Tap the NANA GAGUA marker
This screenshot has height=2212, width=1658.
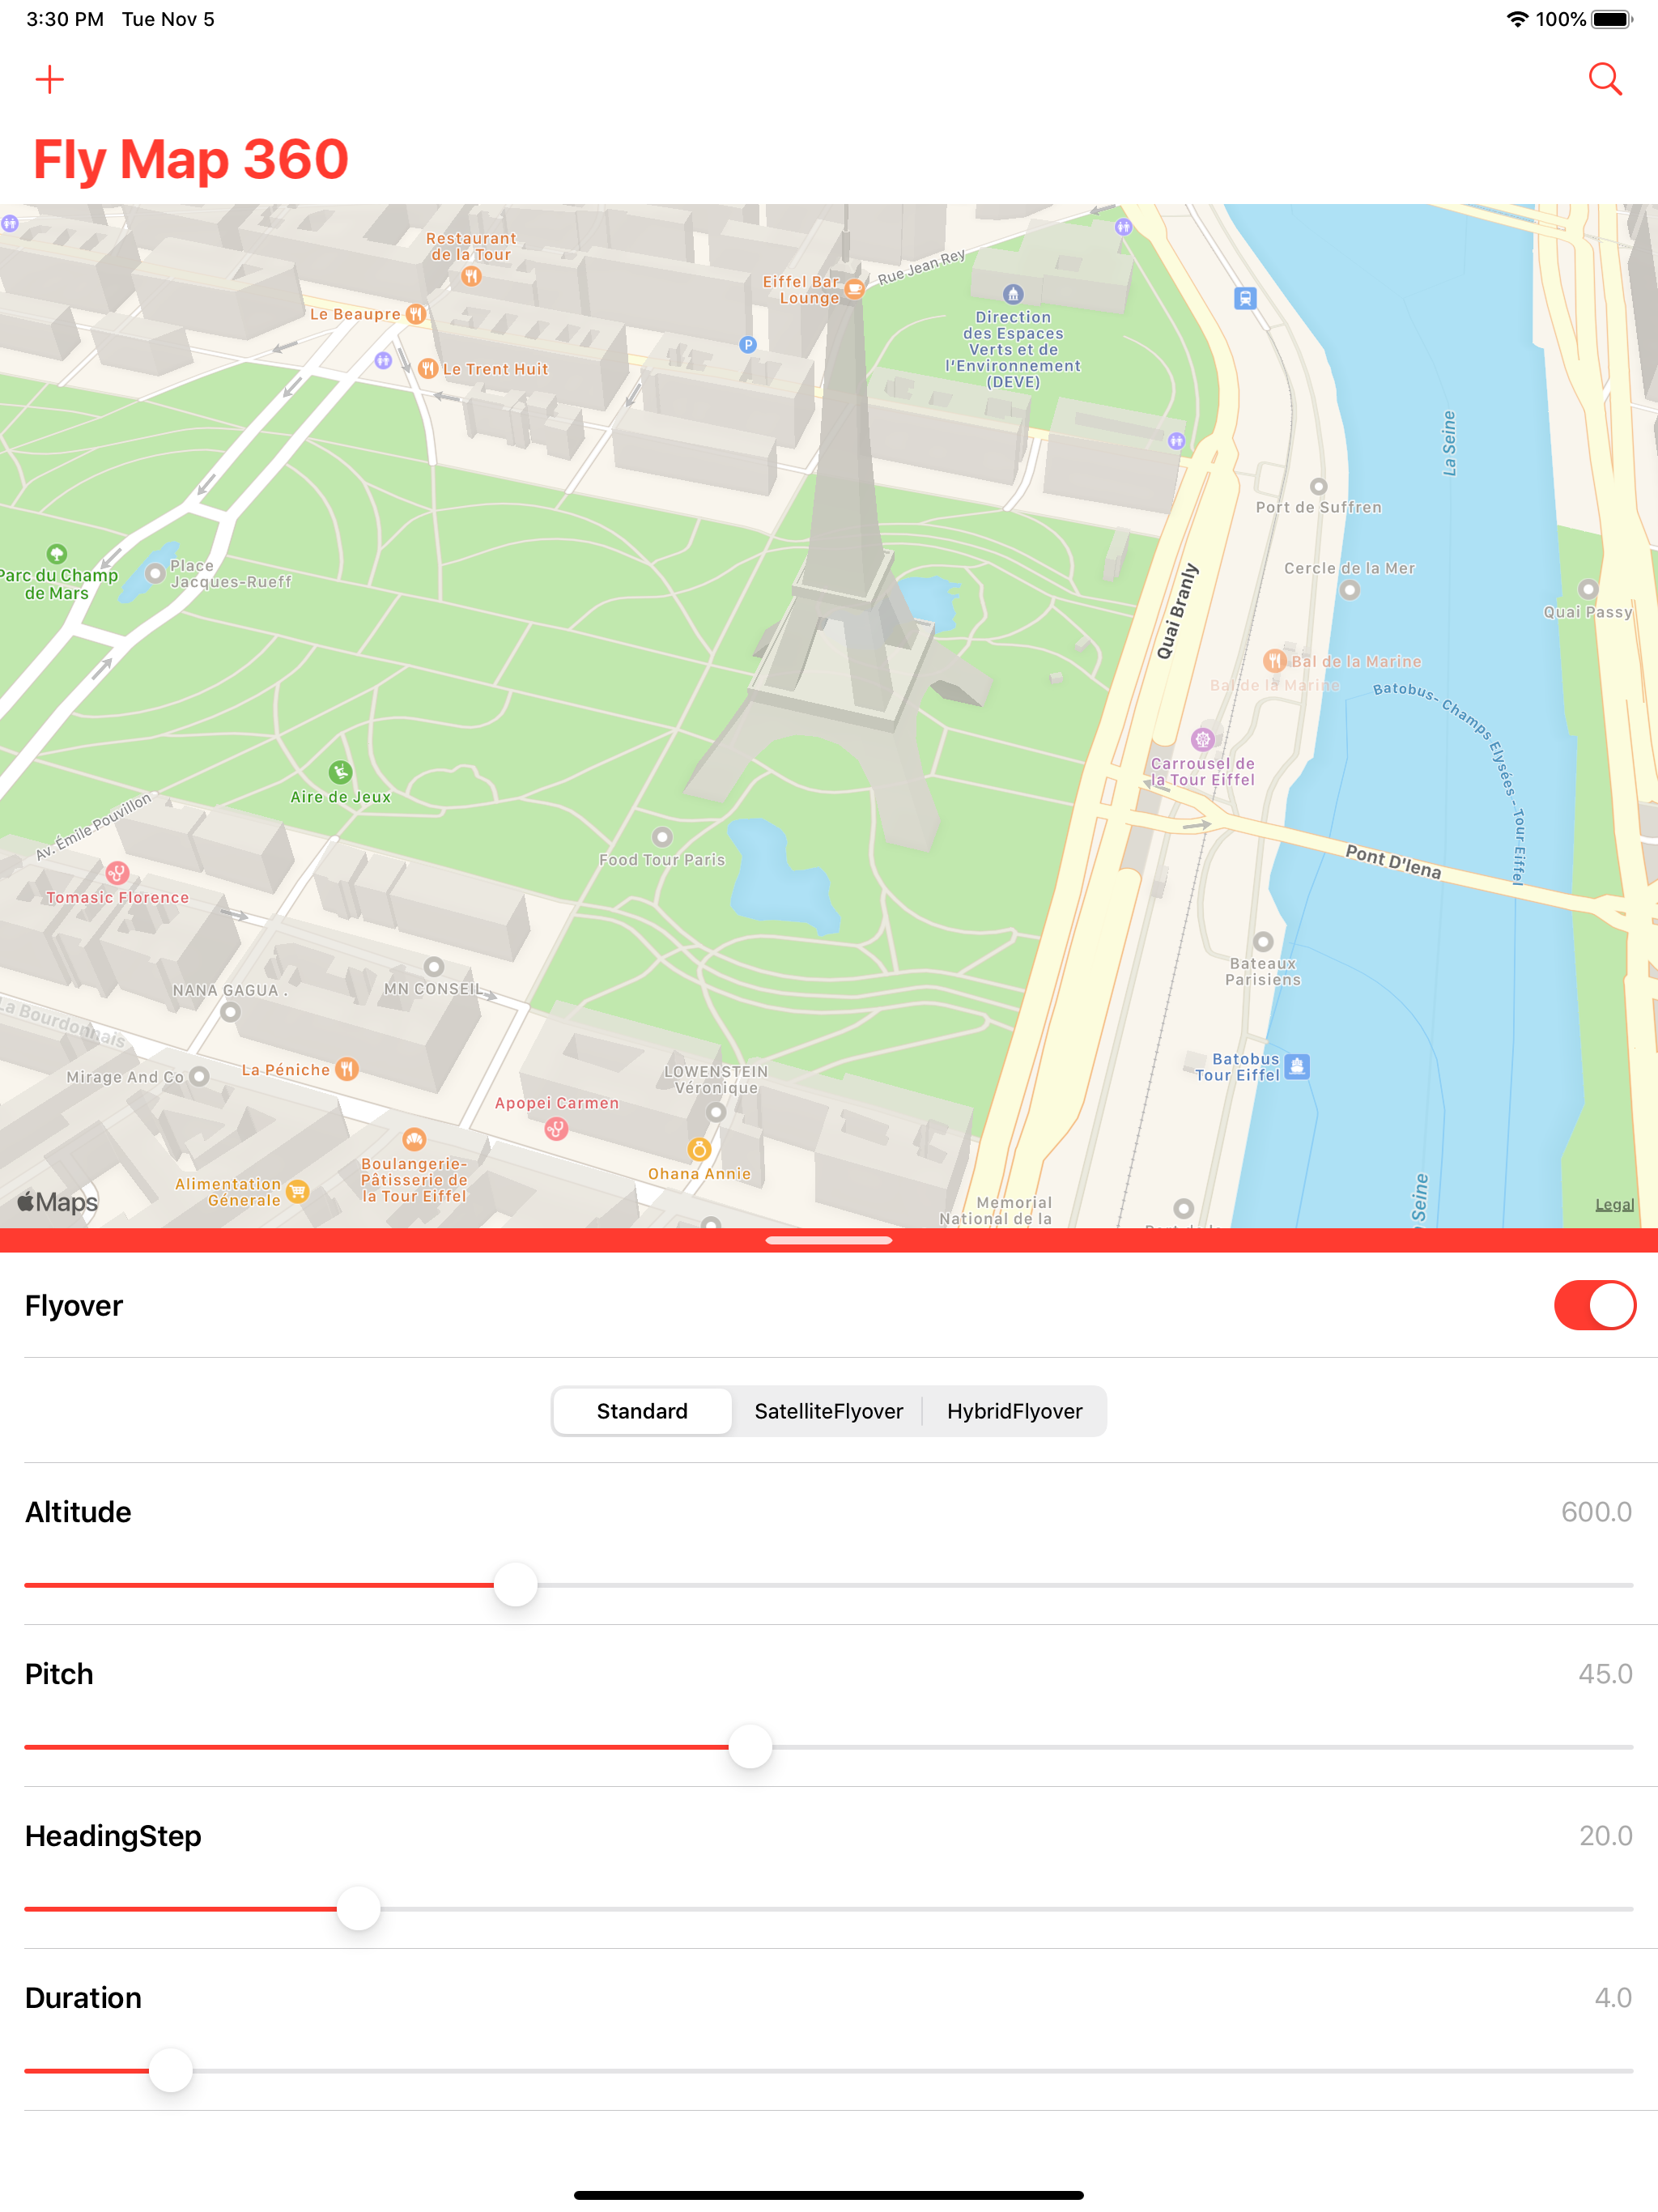pos(230,1012)
